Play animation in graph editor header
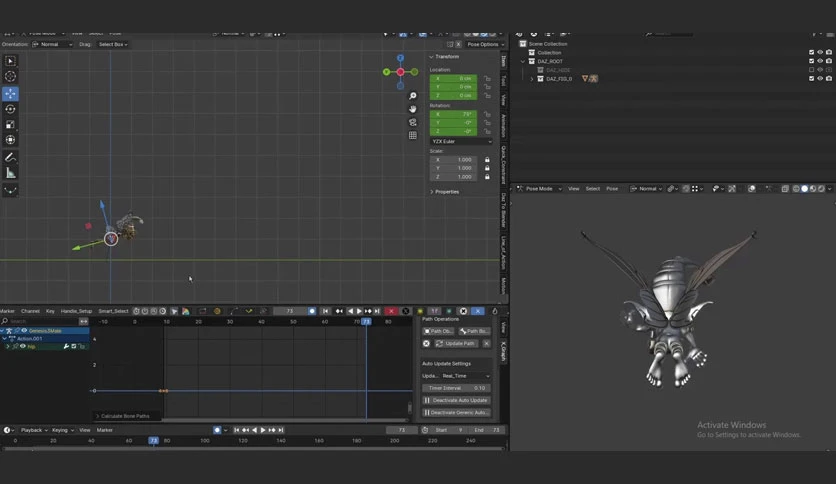836x484 pixels. click(359, 311)
